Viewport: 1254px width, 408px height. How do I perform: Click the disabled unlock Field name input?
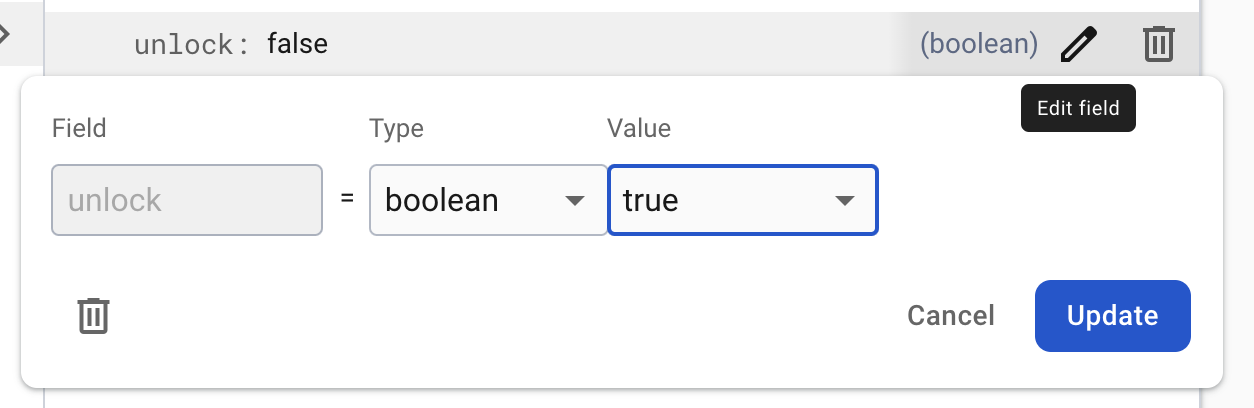coord(187,200)
